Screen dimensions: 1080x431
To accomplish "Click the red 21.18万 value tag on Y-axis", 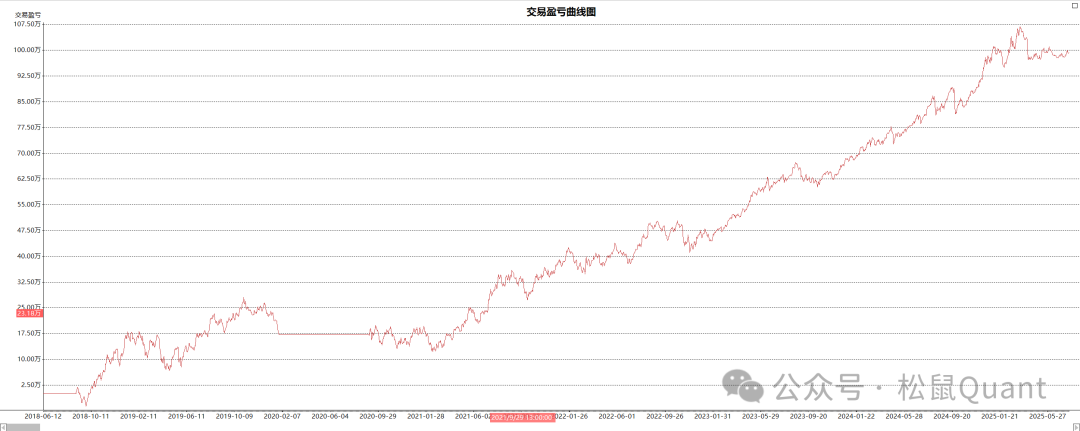I will pyautogui.click(x=27, y=313).
